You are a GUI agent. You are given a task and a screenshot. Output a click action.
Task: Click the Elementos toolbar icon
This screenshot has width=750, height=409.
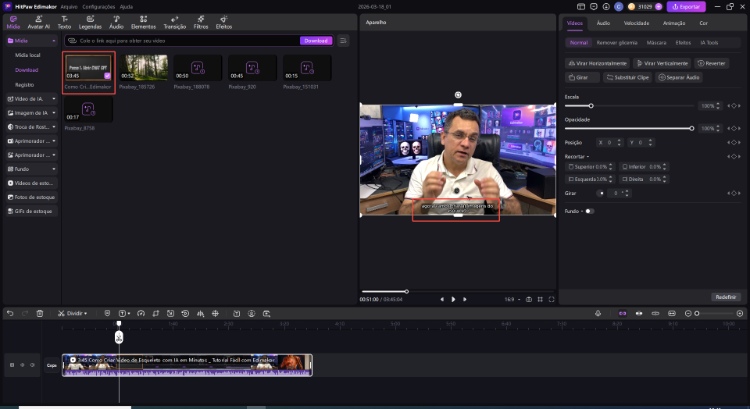click(143, 22)
